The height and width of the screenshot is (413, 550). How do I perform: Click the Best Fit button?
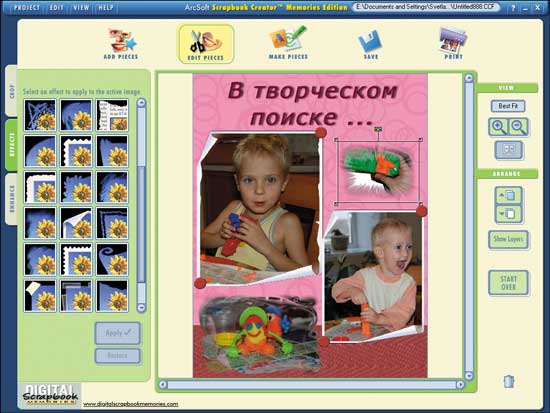[508, 106]
